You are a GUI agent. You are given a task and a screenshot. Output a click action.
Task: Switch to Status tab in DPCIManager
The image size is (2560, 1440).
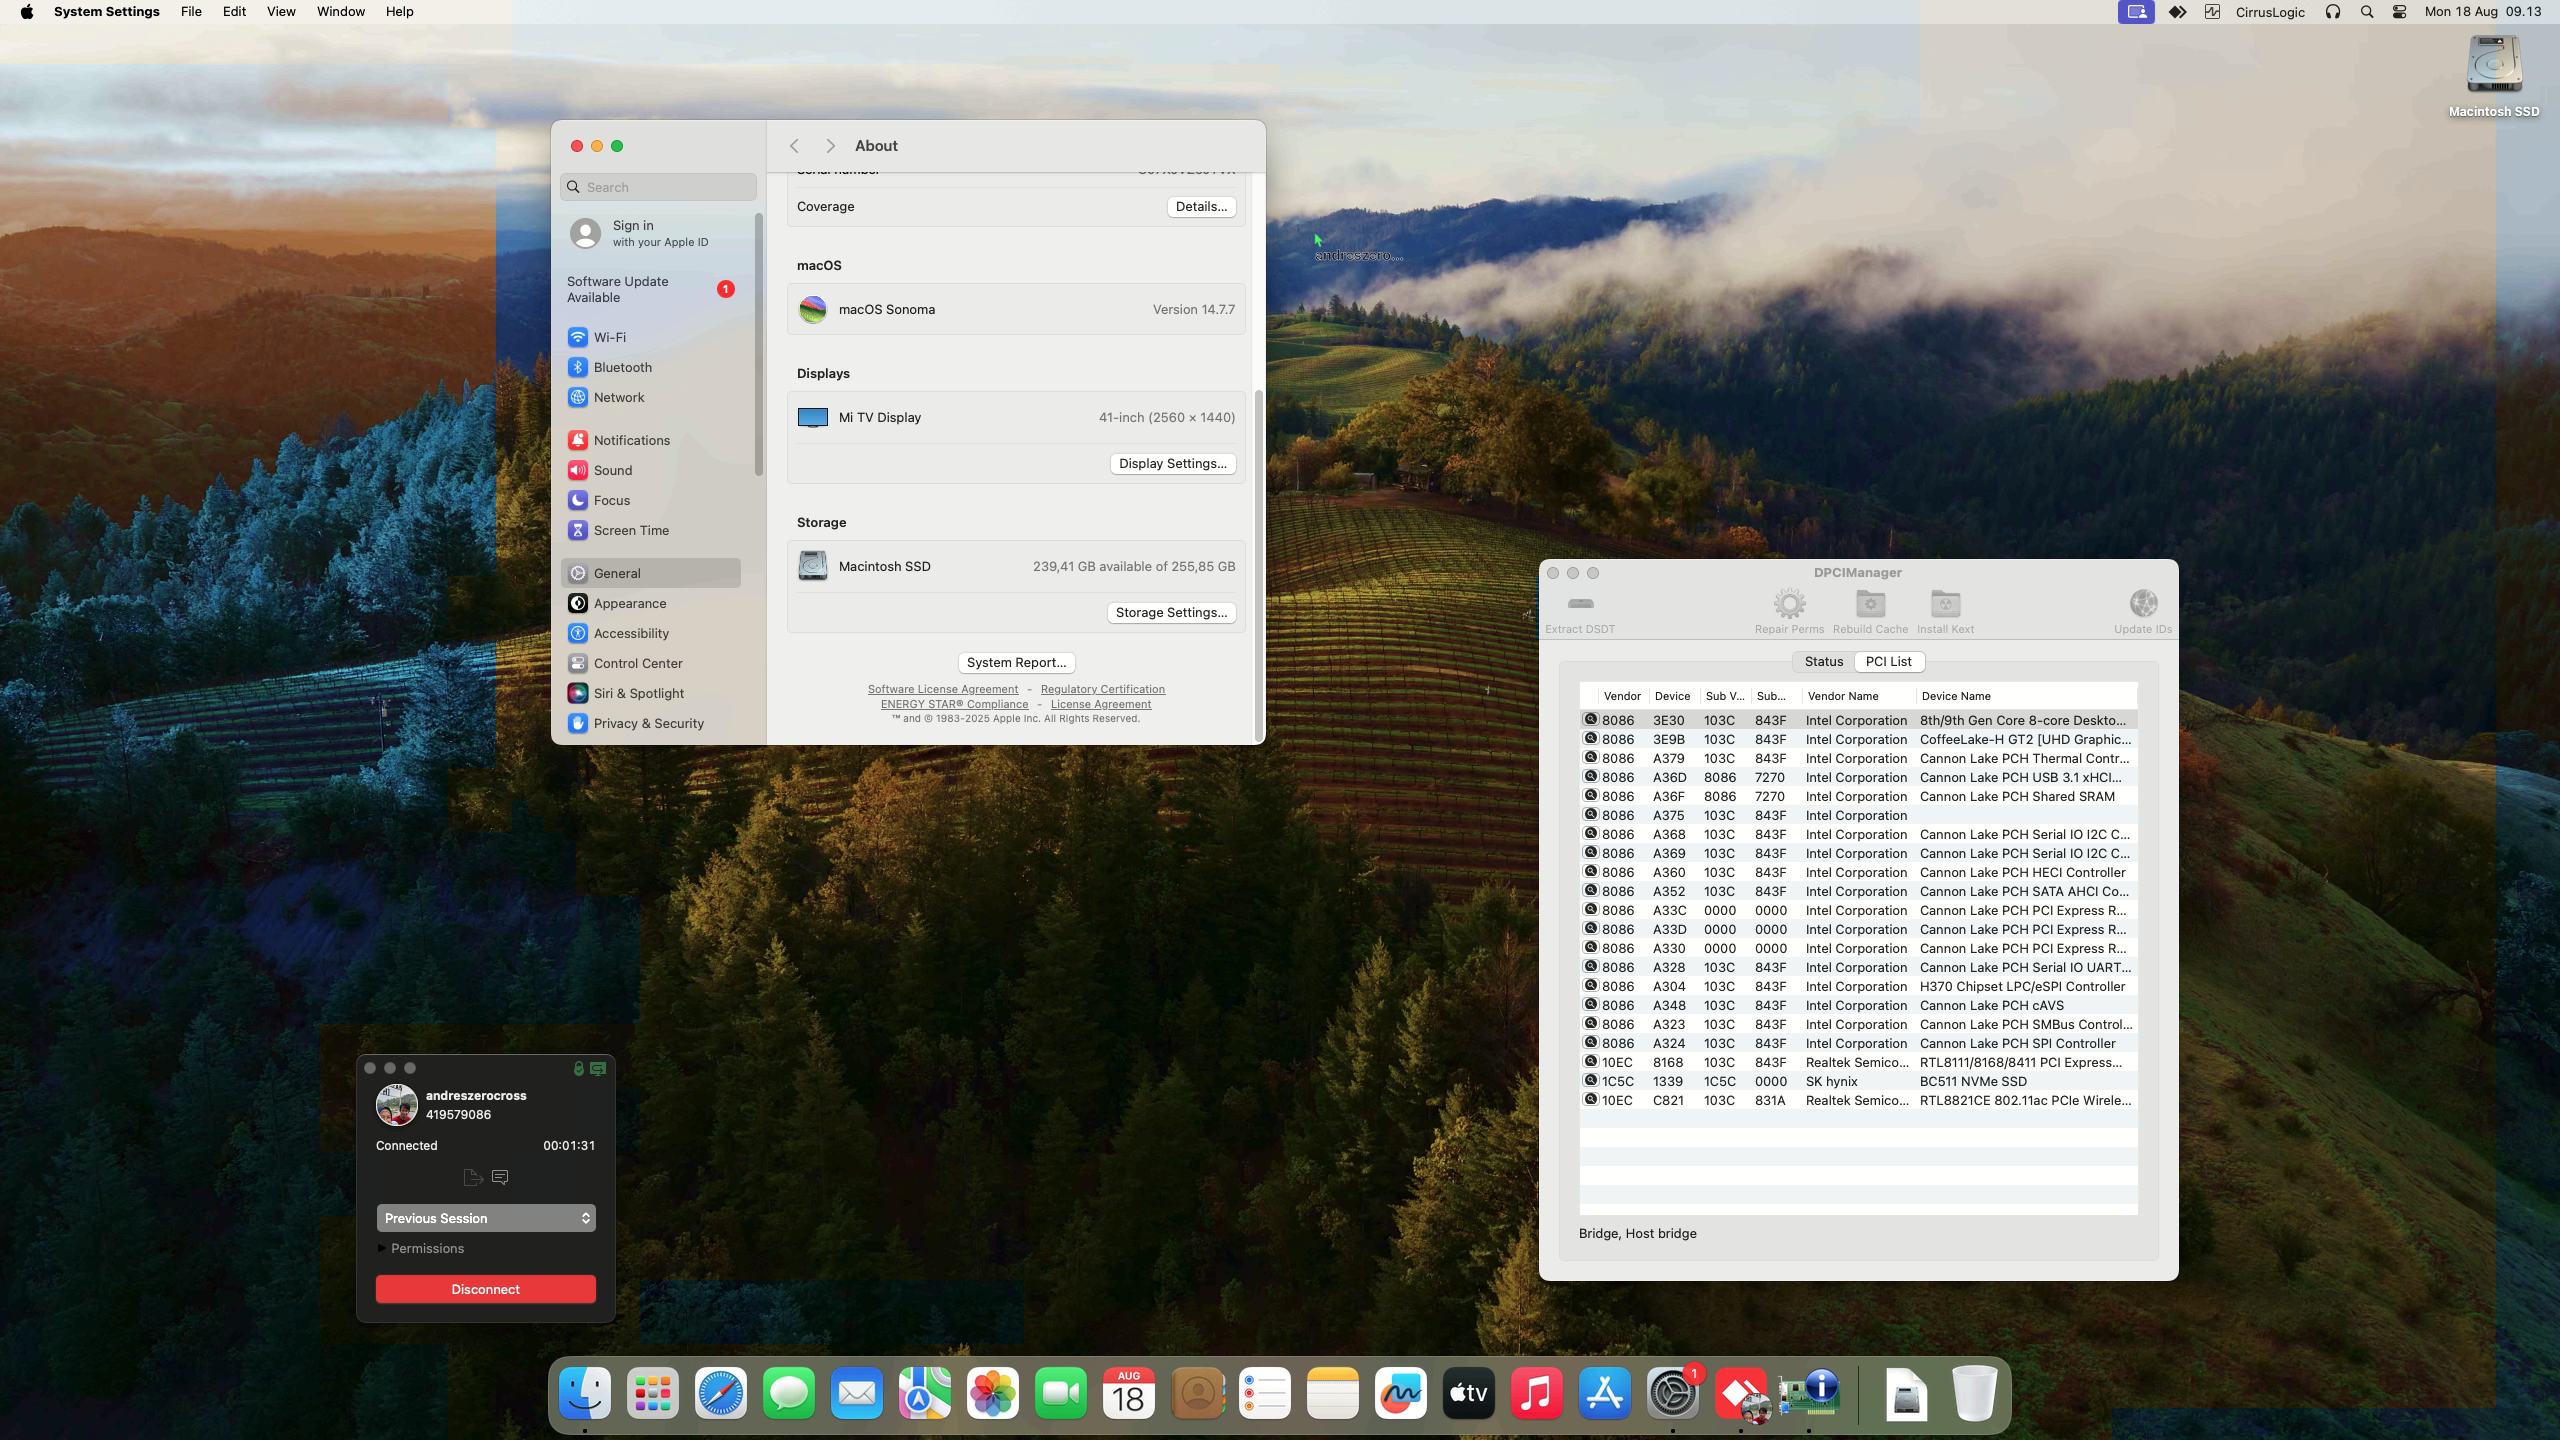tap(1823, 661)
